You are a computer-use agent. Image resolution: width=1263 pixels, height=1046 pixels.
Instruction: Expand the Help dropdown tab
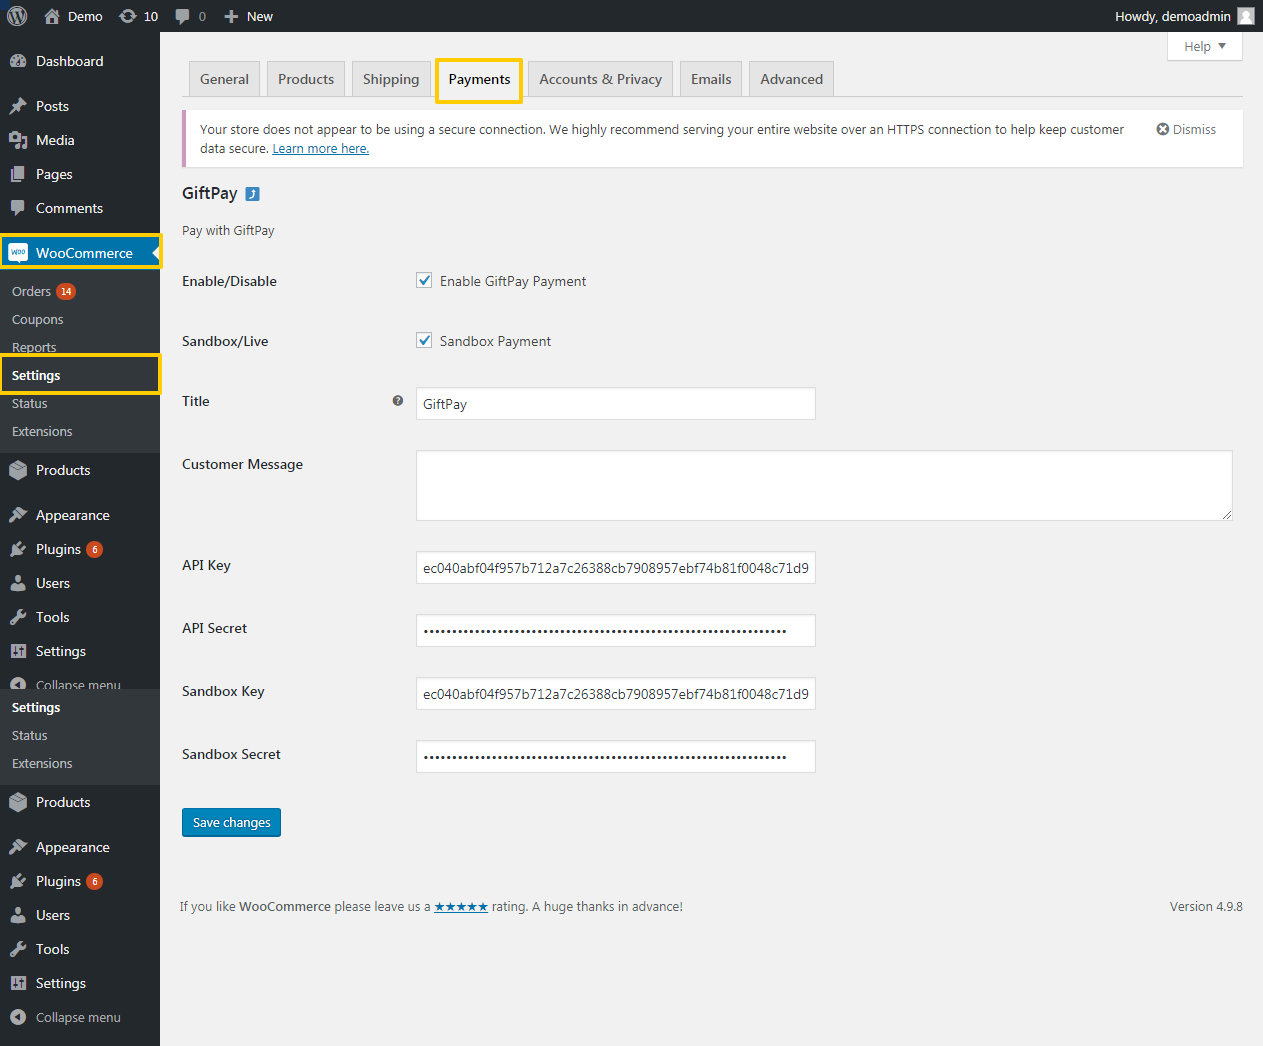pos(1205,46)
